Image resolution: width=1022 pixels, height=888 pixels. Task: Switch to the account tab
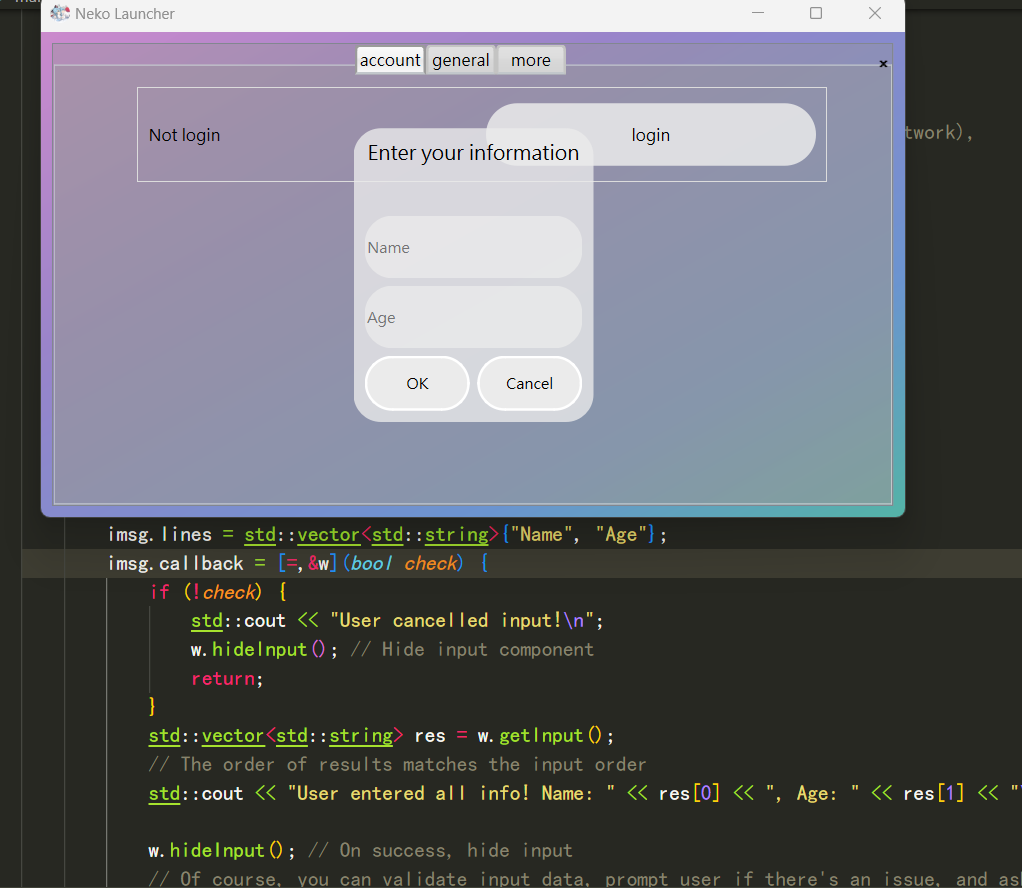click(390, 60)
